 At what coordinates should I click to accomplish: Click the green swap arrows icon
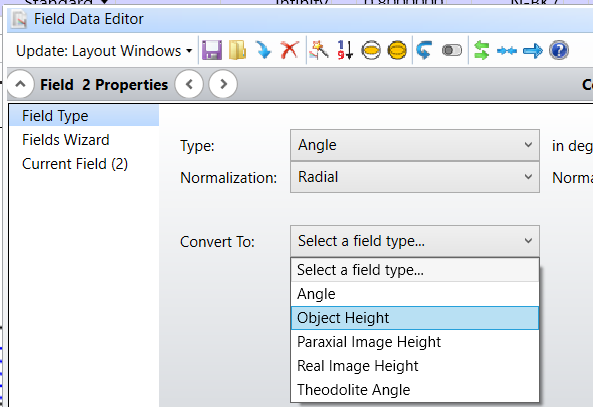click(x=481, y=50)
